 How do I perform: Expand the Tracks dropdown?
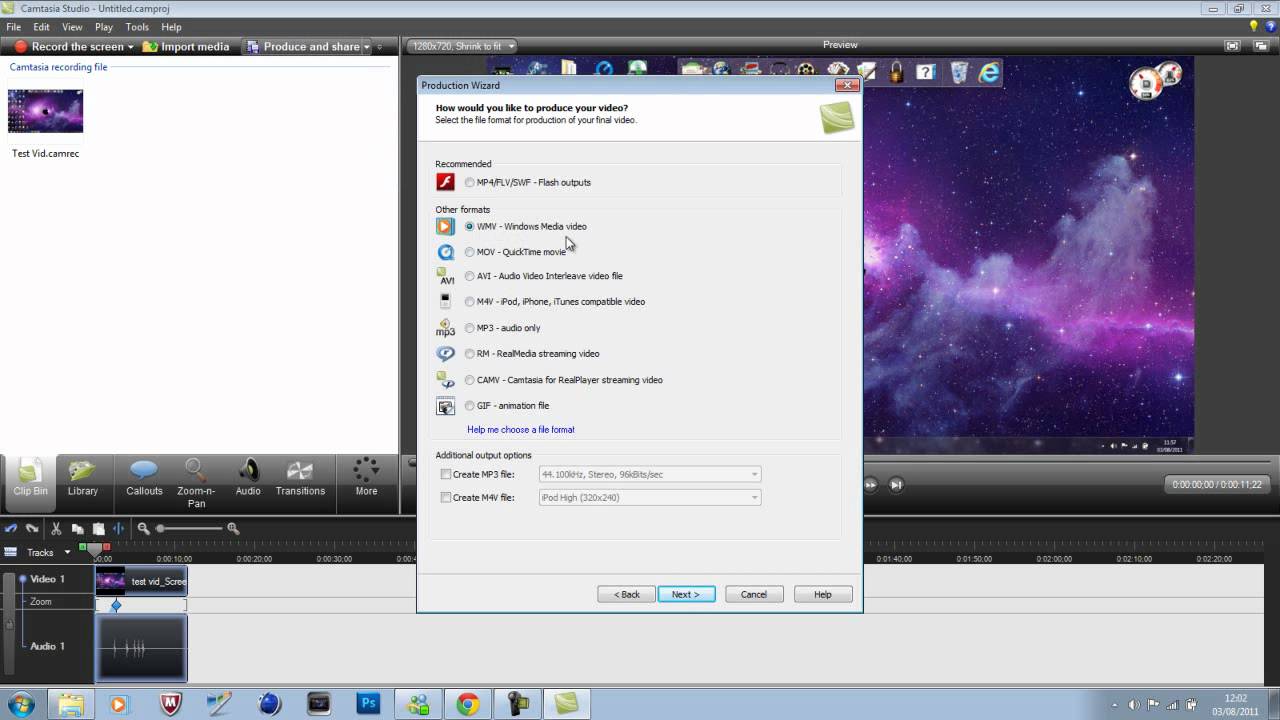[68, 552]
